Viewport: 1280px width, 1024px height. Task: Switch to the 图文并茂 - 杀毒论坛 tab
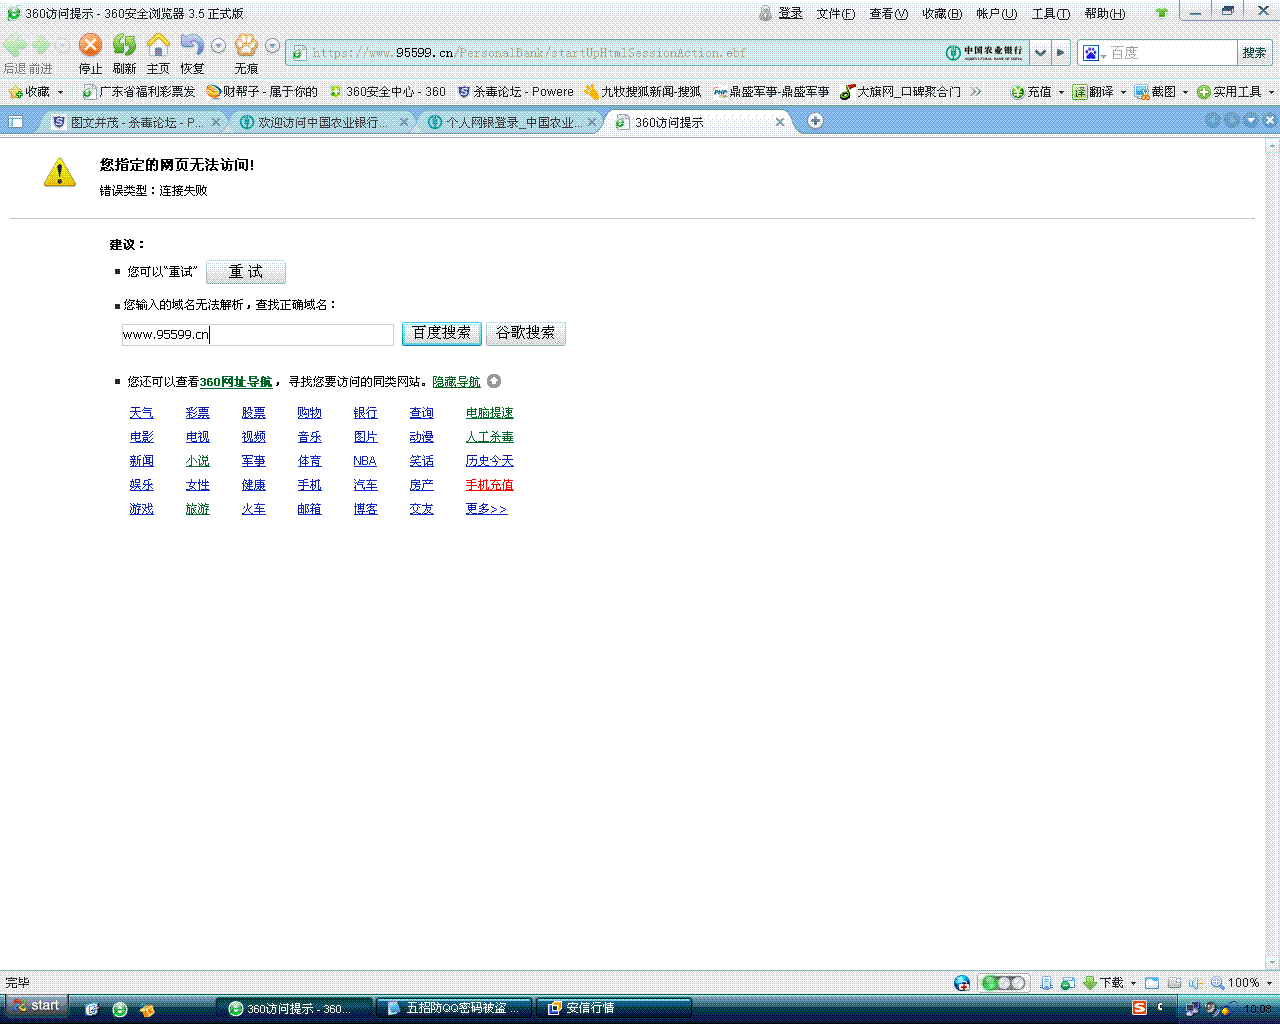(136, 122)
